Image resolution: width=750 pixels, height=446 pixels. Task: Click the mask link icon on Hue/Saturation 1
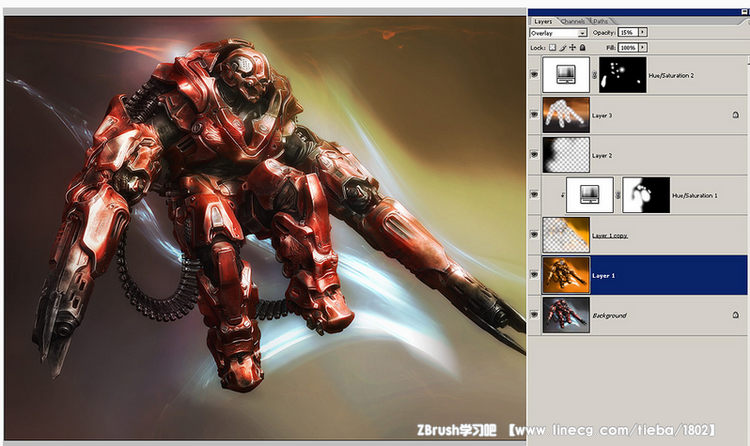(x=618, y=195)
